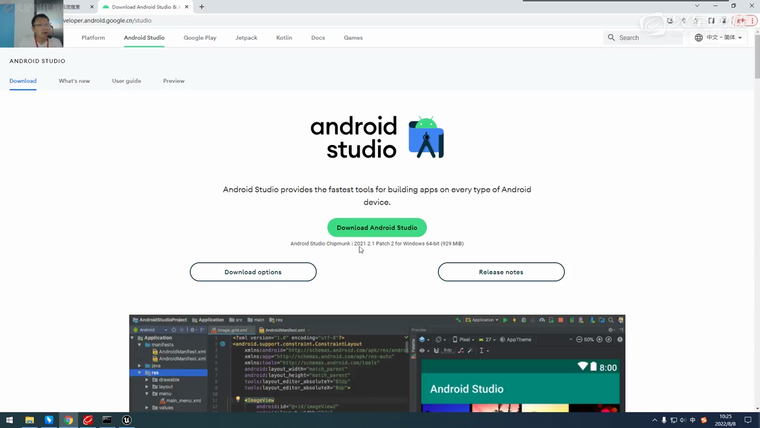
Task: Click the globe language icon
Action: coord(699,38)
